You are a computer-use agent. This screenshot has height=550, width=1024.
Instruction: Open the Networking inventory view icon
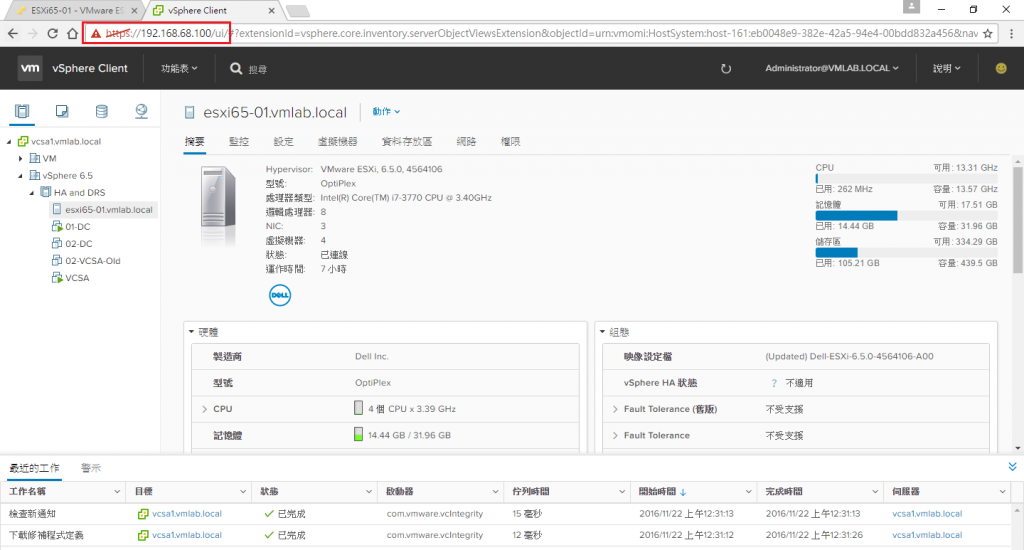point(141,111)
